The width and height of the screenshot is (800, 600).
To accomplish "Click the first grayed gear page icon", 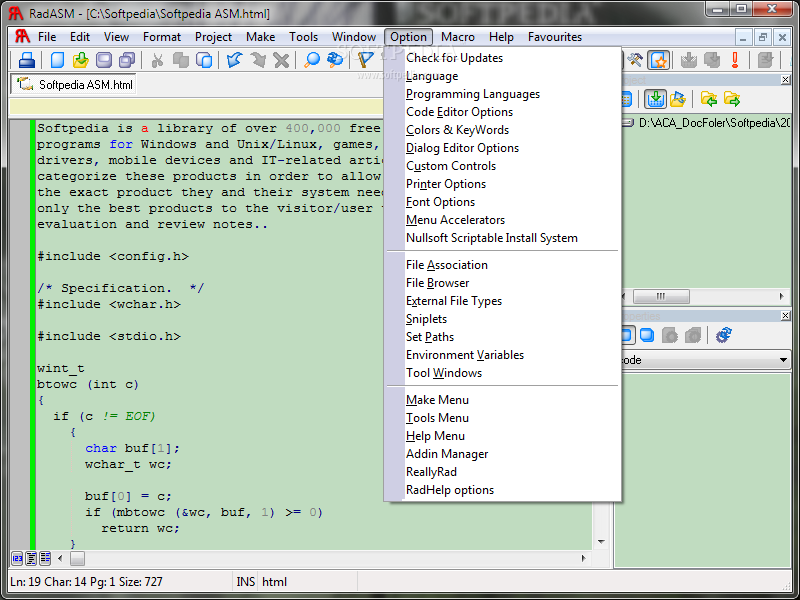I will [x=669, y=335].
